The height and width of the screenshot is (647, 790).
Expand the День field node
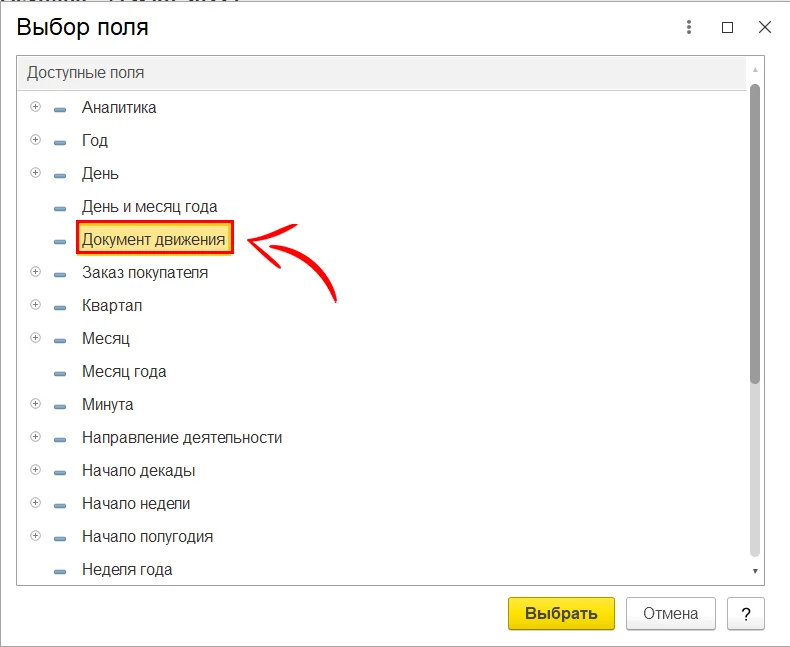[36, 173]
